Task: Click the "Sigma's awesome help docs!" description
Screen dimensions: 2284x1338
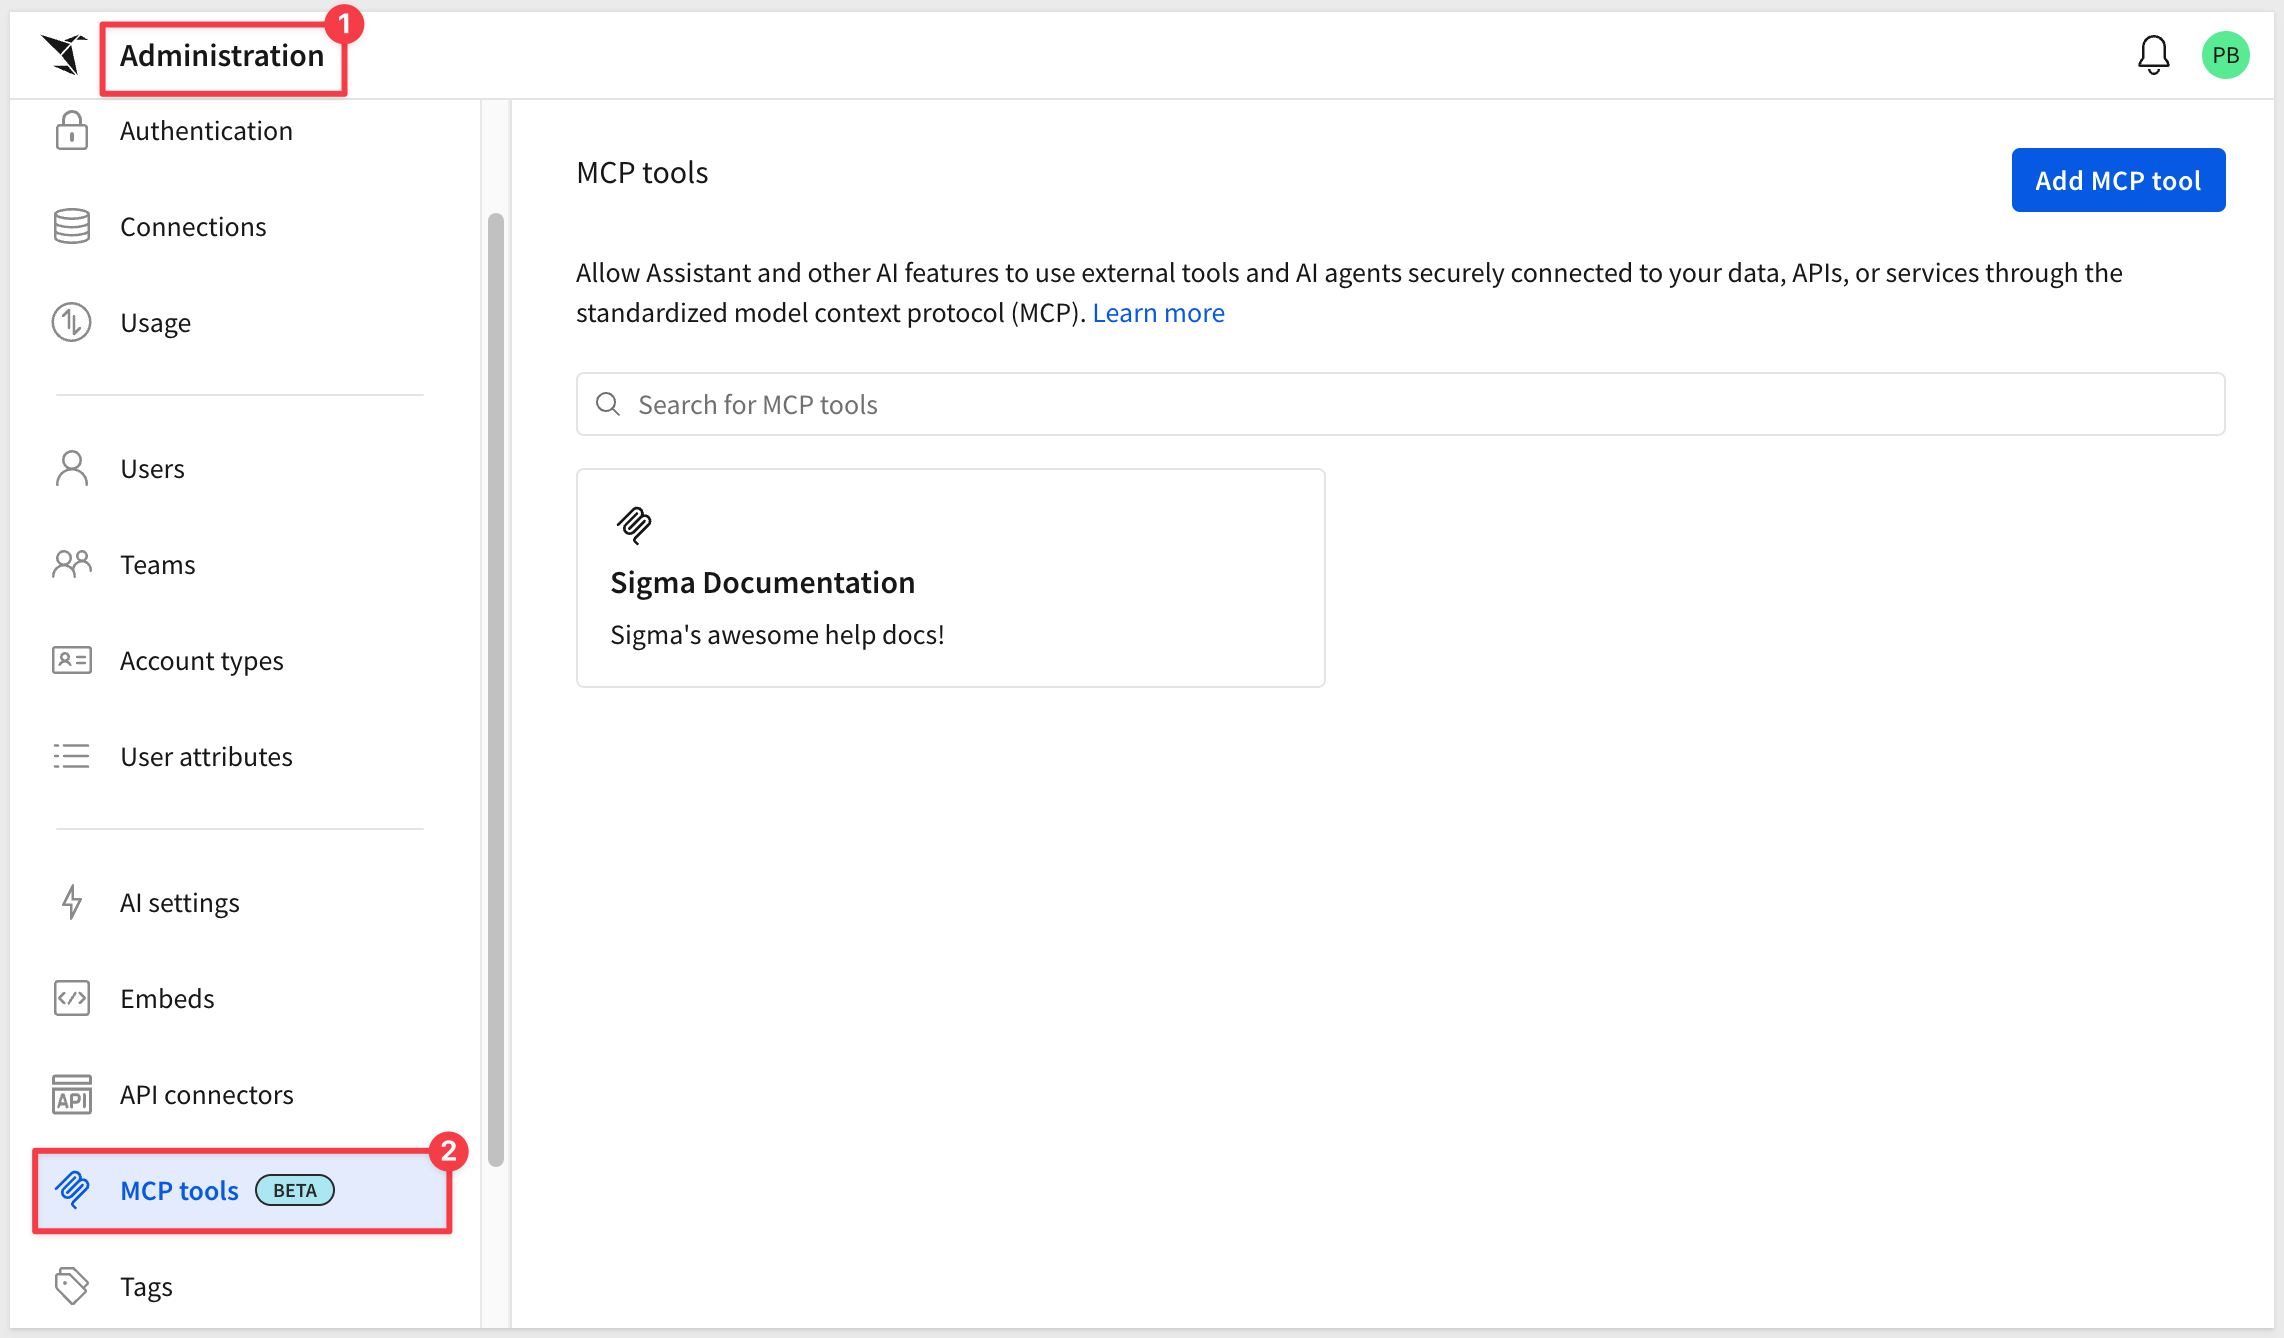Action: pos(777,635)
